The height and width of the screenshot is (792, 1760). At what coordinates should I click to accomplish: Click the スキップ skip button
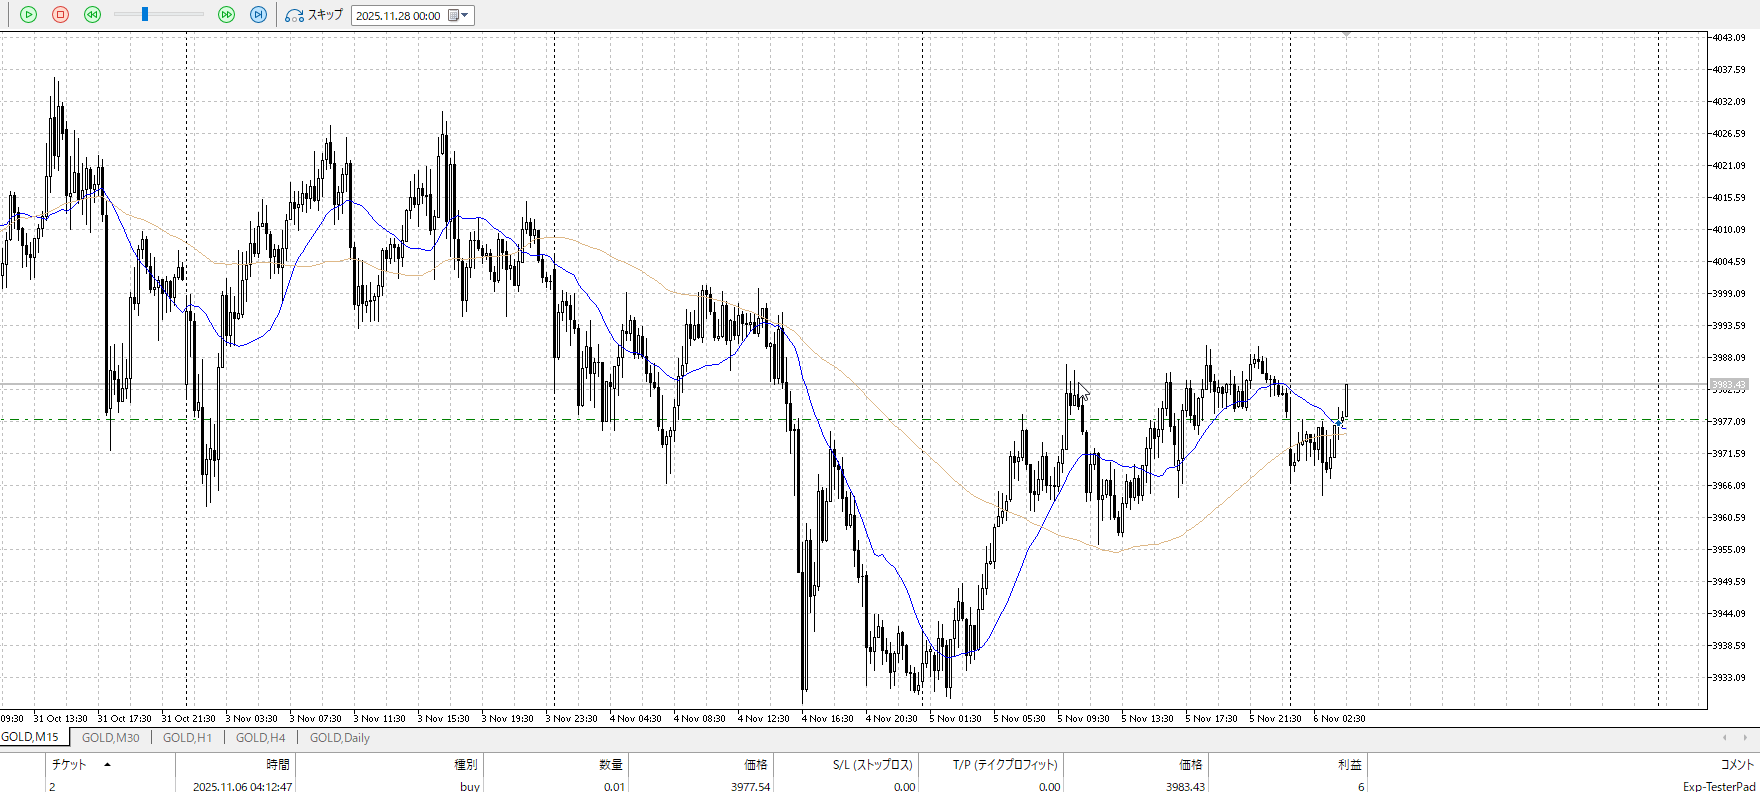coord(314,15)
